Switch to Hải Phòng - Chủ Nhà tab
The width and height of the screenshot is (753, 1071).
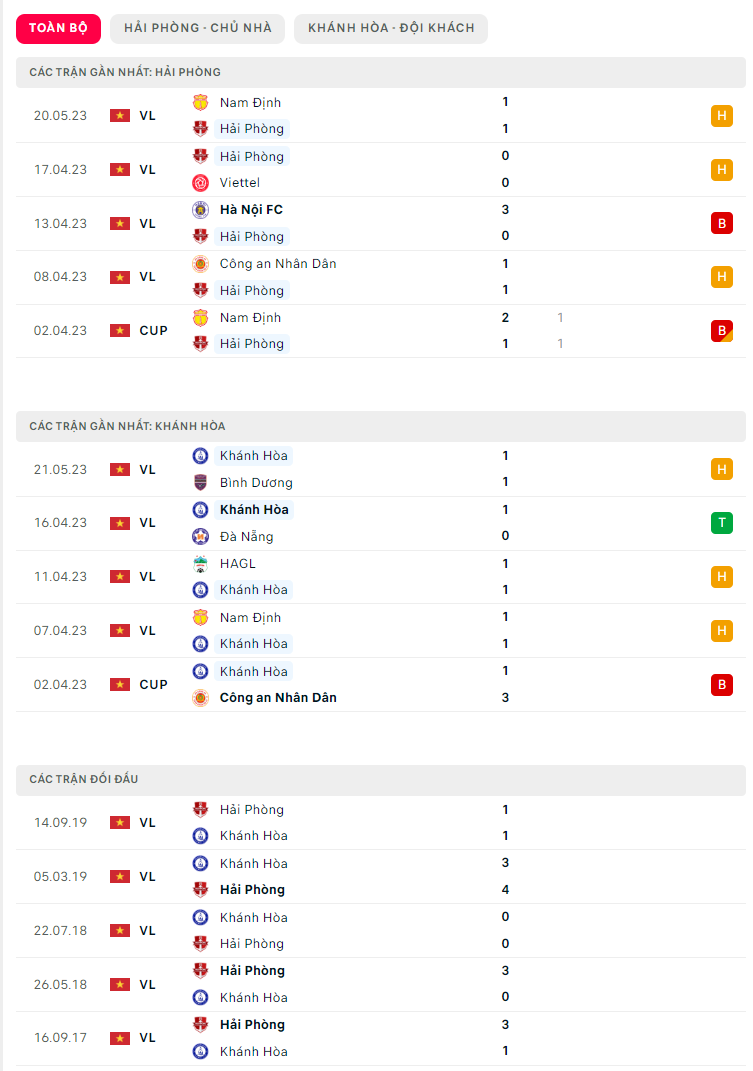pyautogui.click(x=198, y=28)
